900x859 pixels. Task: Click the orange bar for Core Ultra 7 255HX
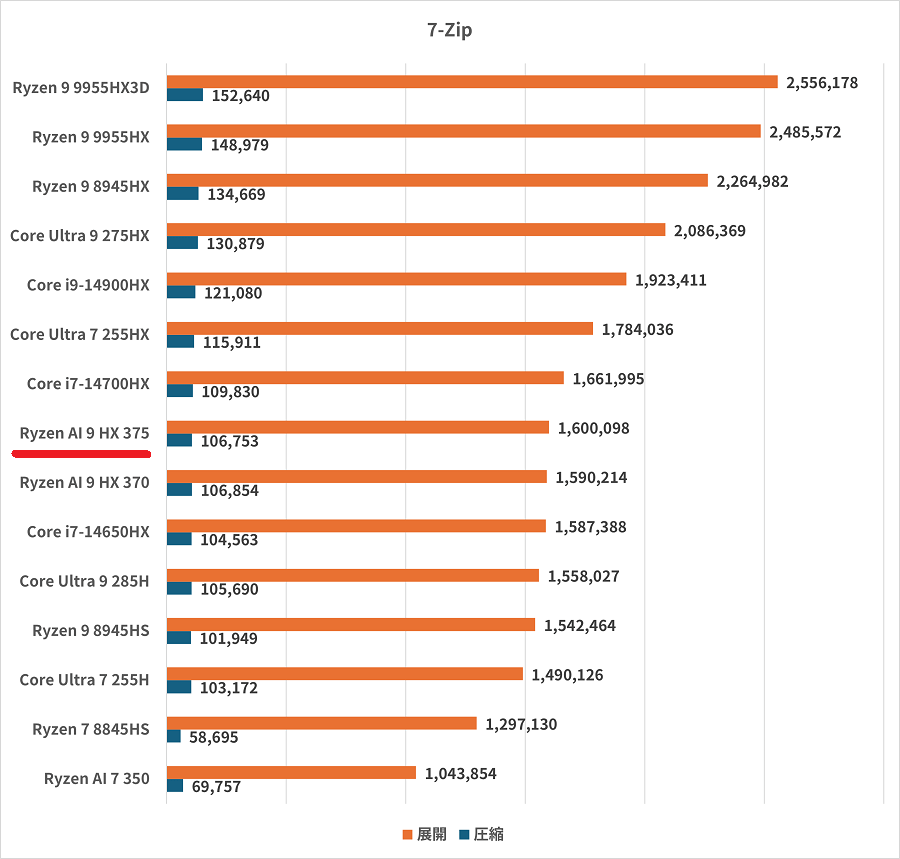(x=379, y=328)
